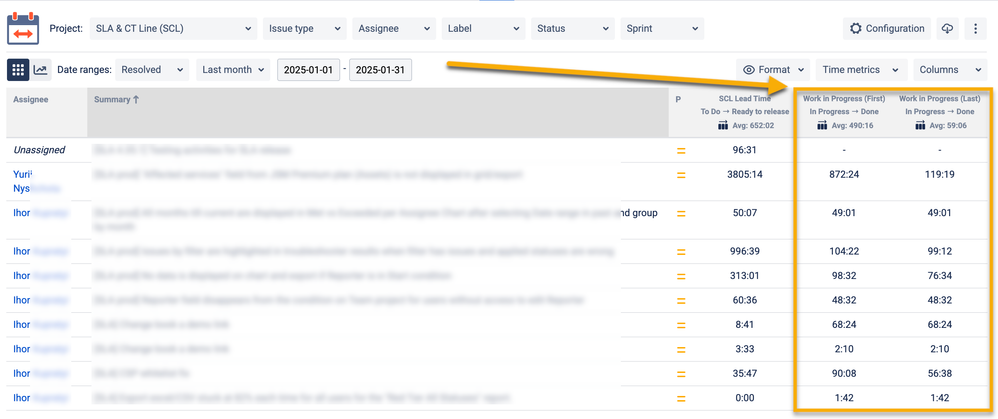This screenshot has width=998, height=419.
Task: Click chart icon beside Avg: 59:06
Action: (920, 125)
